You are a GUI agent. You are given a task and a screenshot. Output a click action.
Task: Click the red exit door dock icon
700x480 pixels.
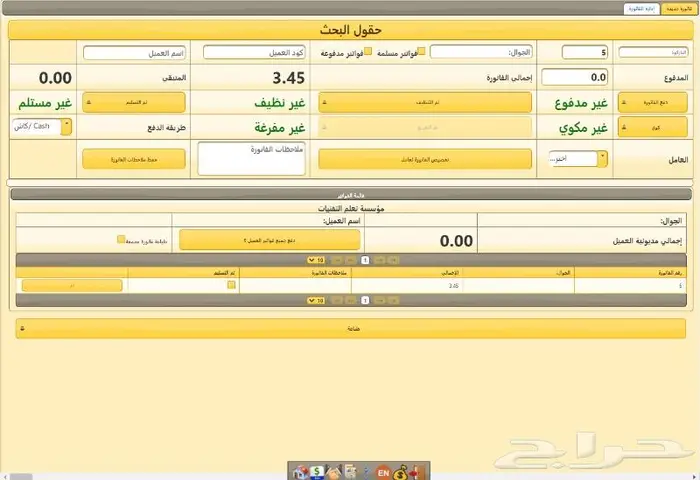[x=415, y=472]
